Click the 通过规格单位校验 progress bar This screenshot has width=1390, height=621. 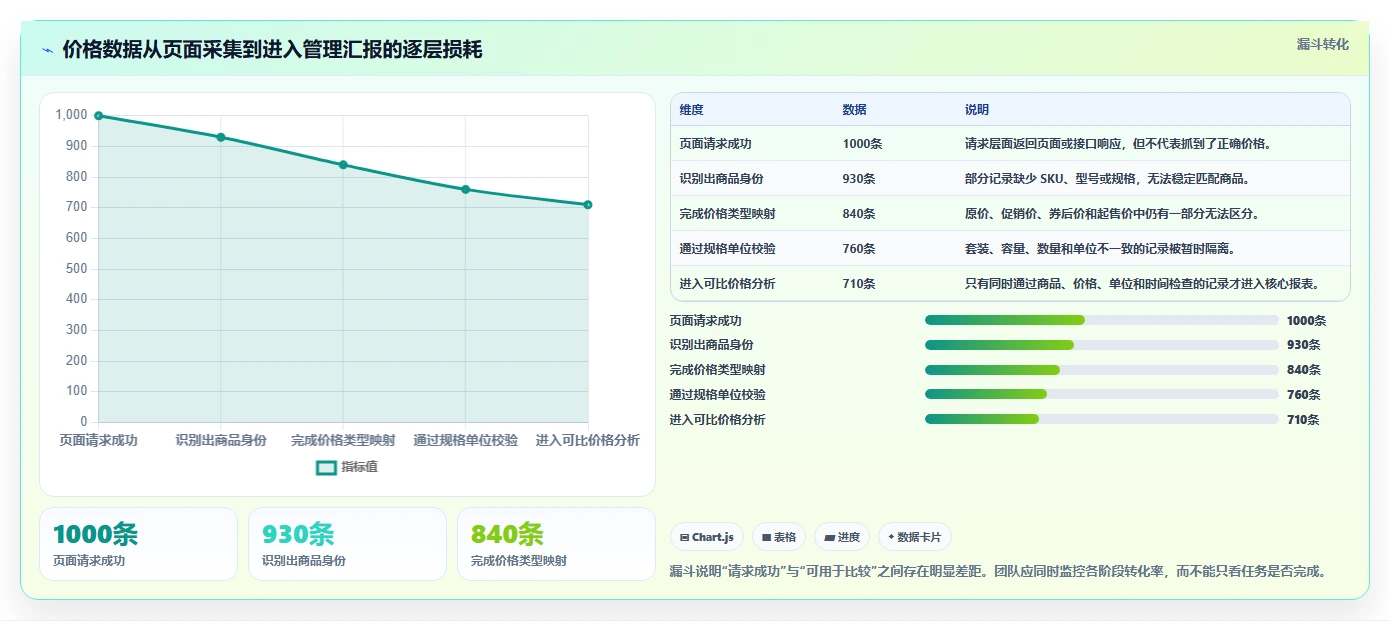1102,395
